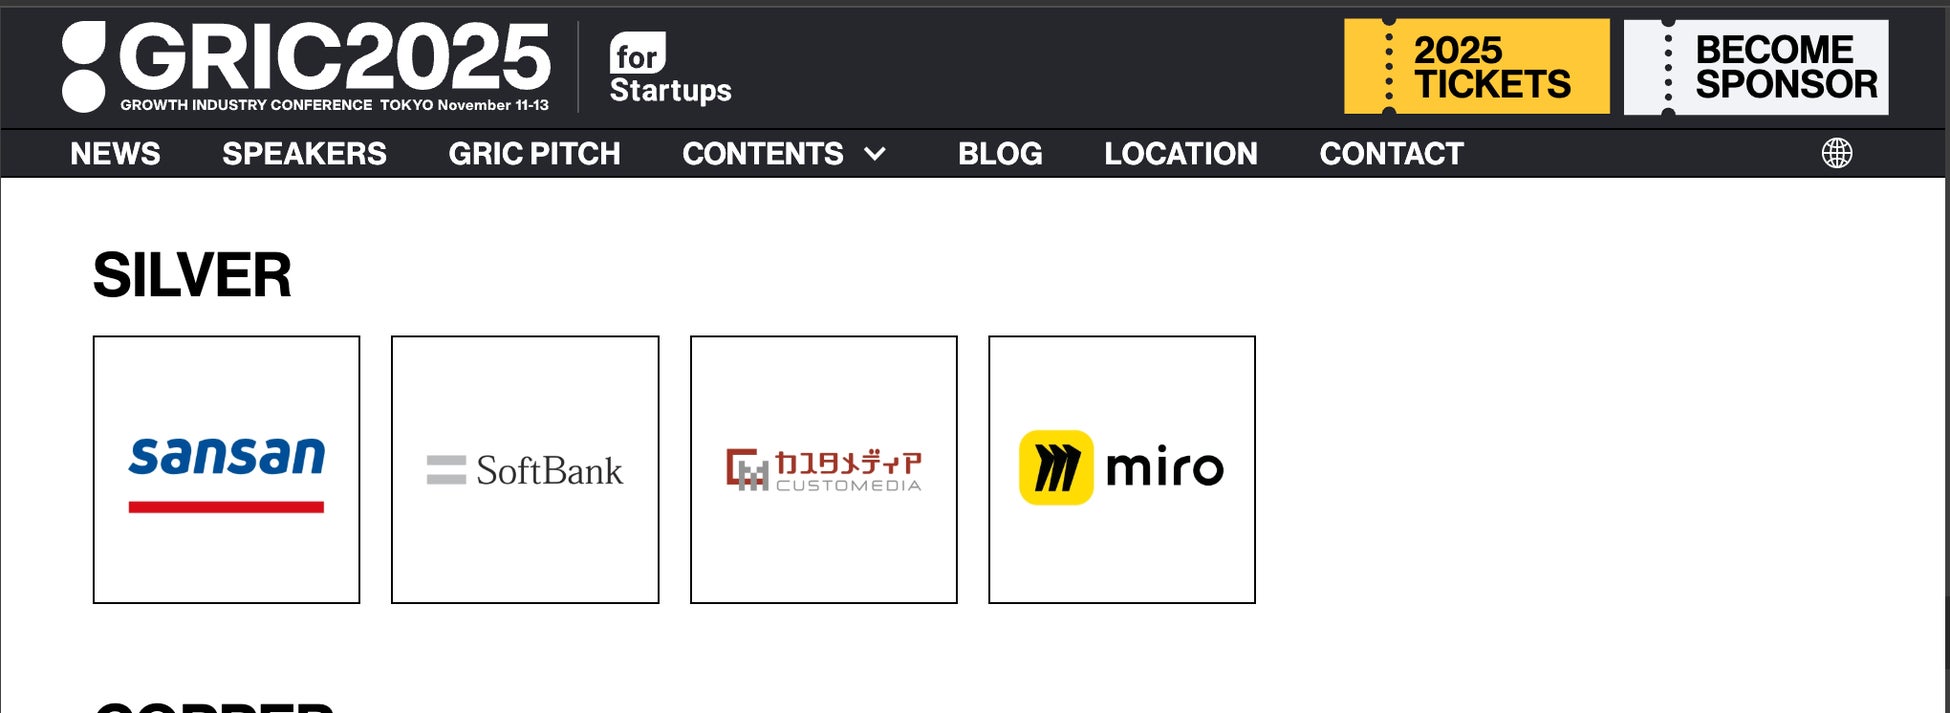Click the 2025 TICKETS button
Image resolution: width=1950 pixels, height=713 pixels.
[1477, 67]
